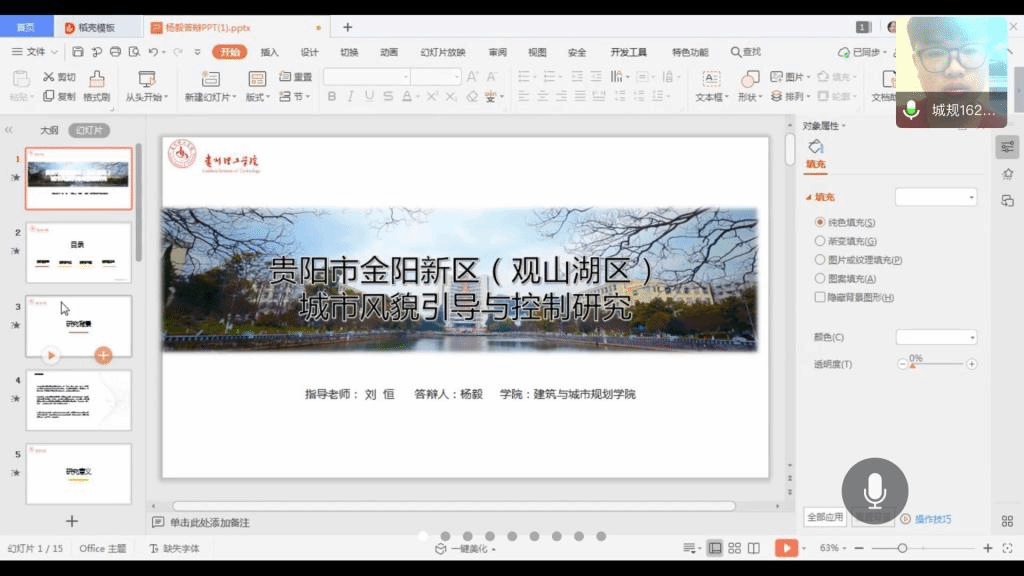Image resolution: width=1024 pixels, height=576 pixels.
Task: Click the save icon in quick access toolbar
Action: (78, 52)
